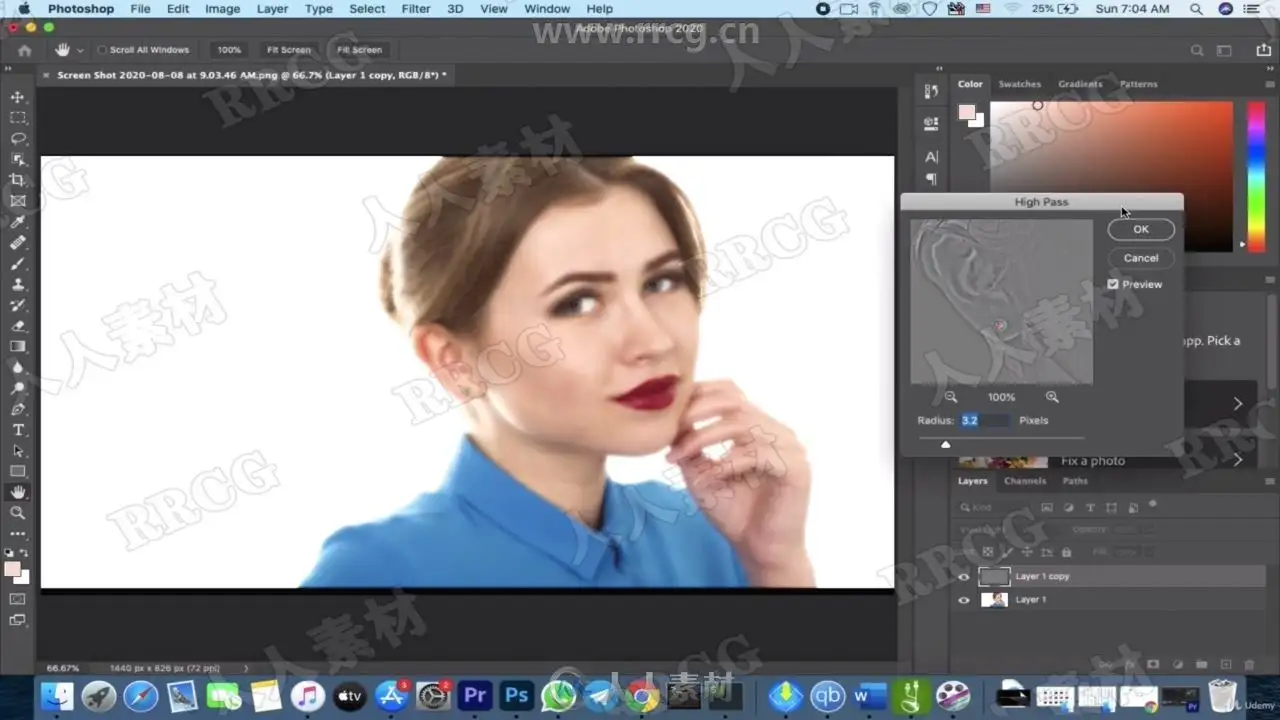Open workspace switcher dropdown
1280x720 pixels.
point(1224,50)
